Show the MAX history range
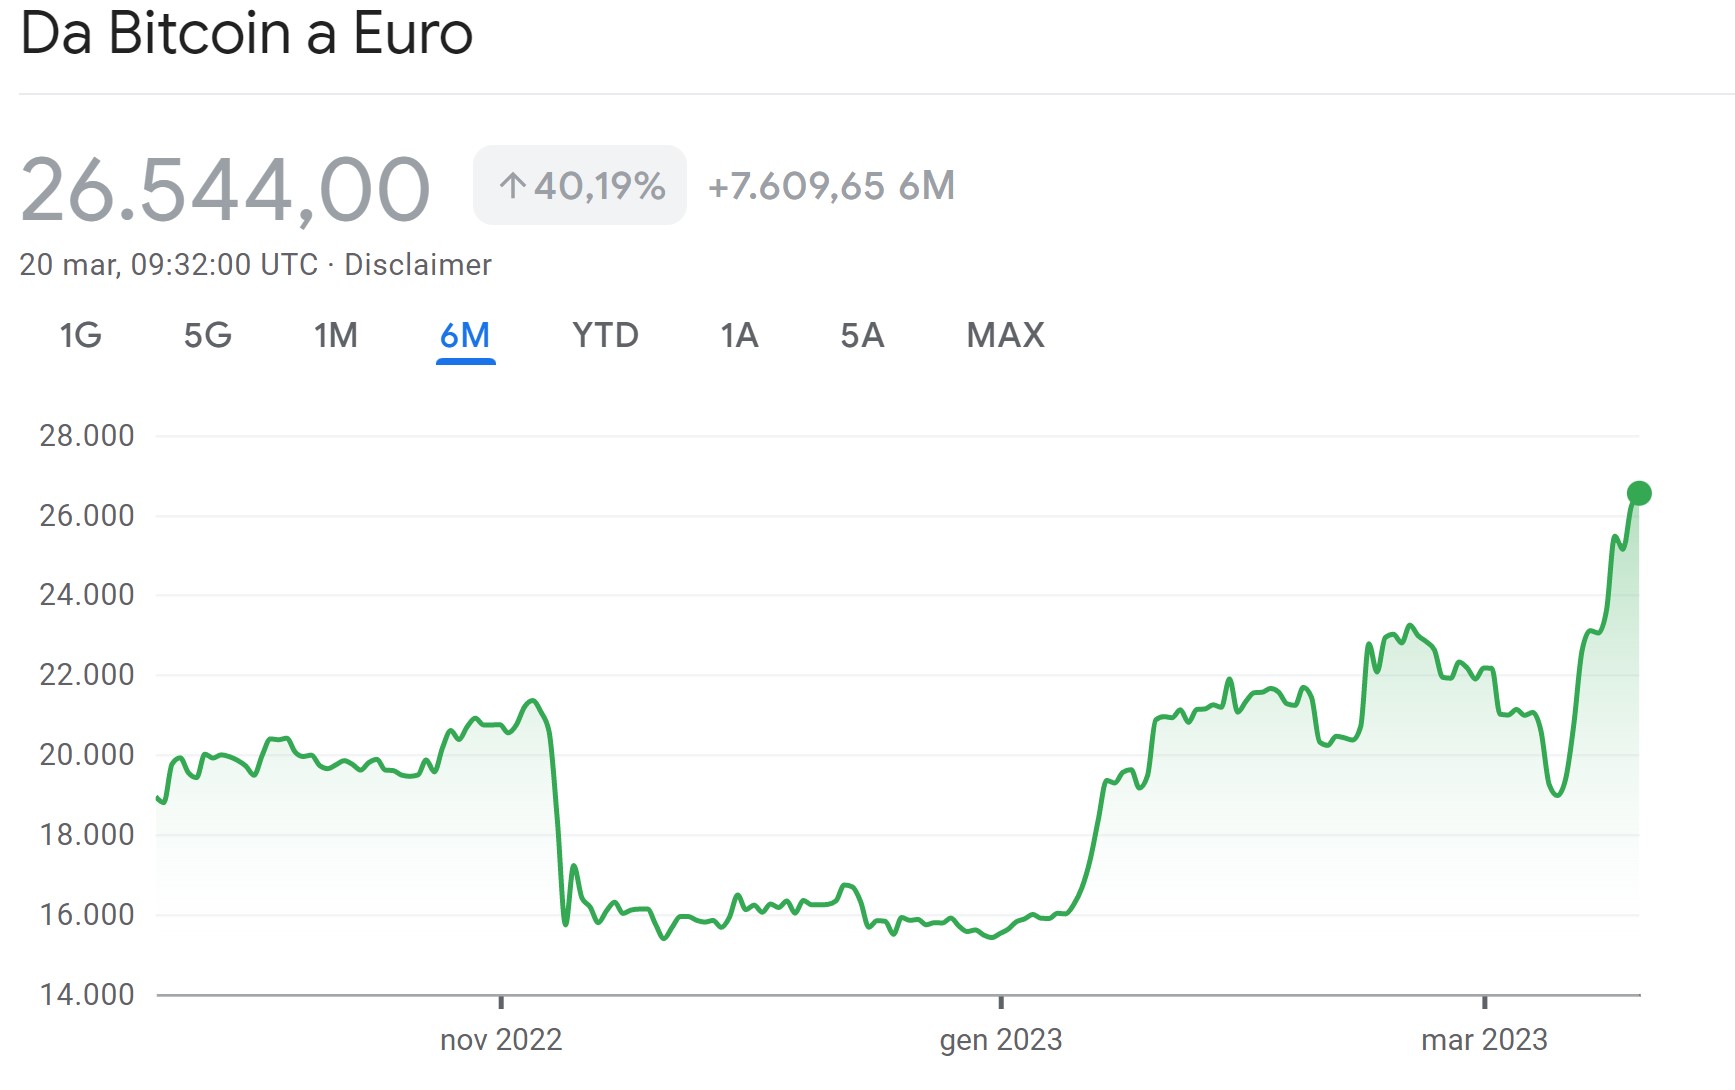This screenshot has width=1735, height=1090. coord(1005,336)
